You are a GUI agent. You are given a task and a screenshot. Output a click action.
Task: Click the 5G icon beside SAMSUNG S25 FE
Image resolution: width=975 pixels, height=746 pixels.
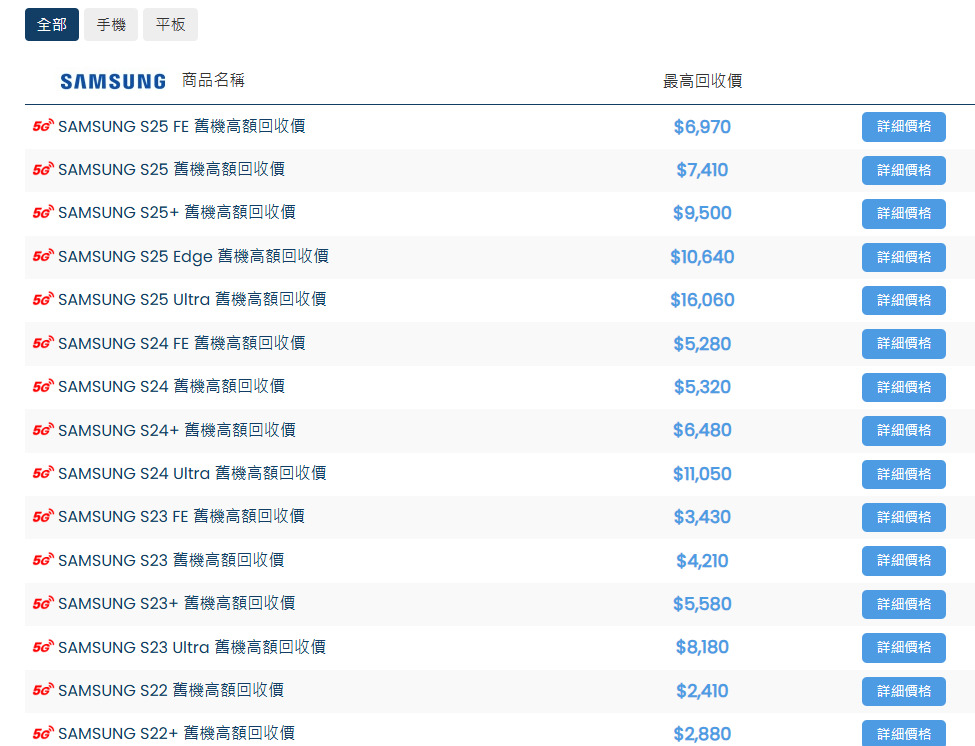[43, 127]
